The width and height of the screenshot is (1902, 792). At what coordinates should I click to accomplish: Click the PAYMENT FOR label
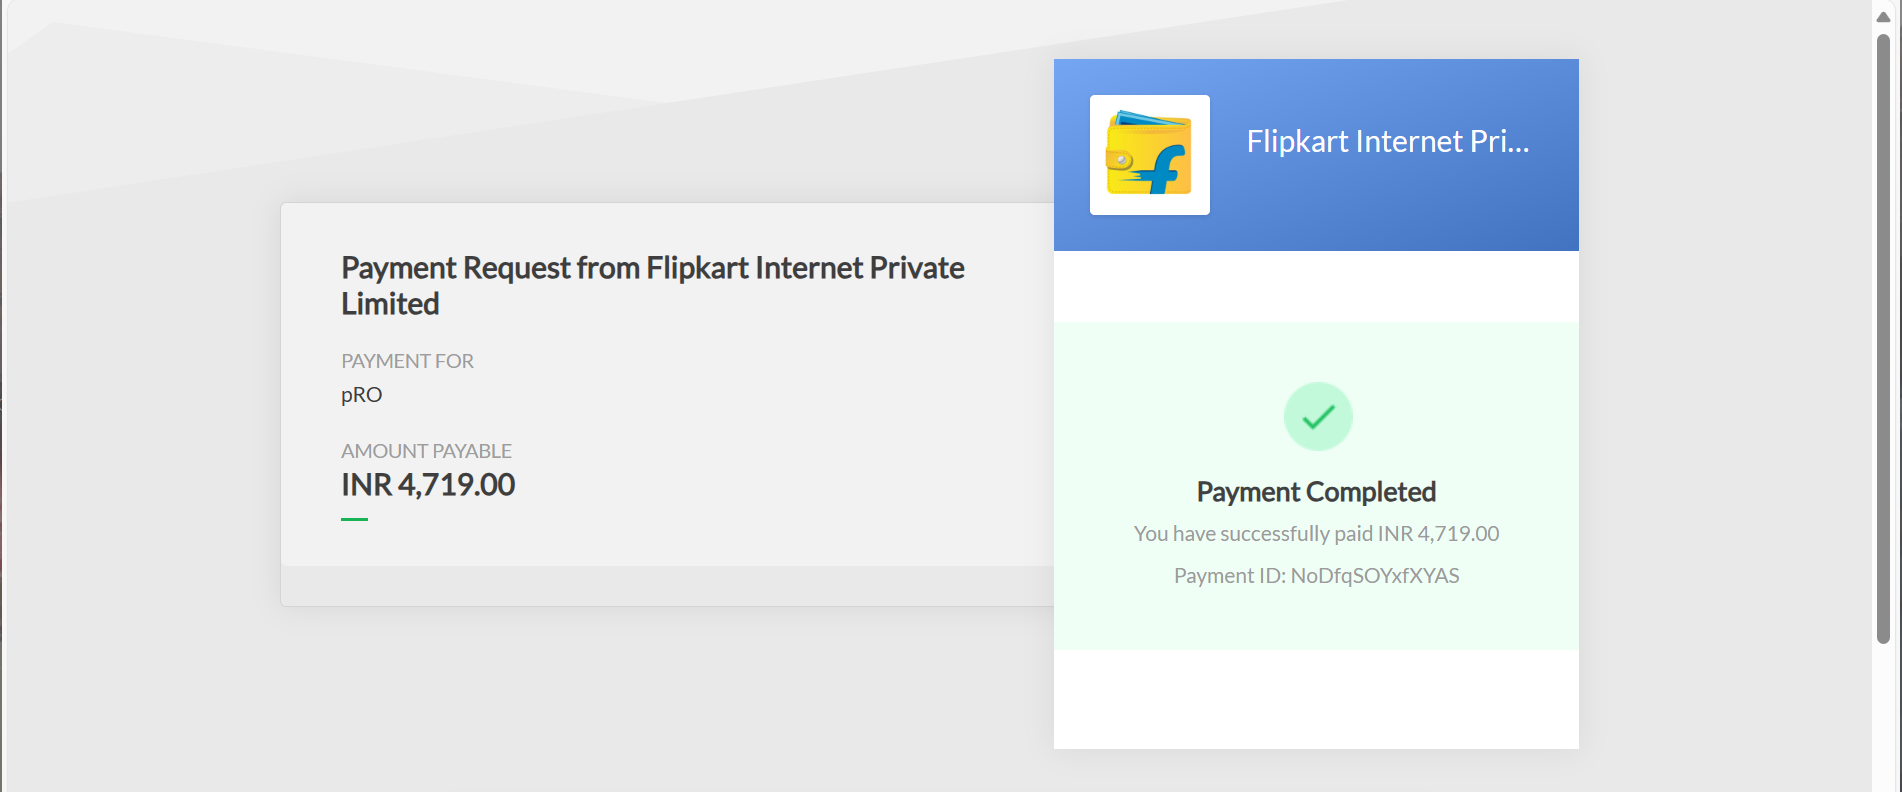coord(407,361)
